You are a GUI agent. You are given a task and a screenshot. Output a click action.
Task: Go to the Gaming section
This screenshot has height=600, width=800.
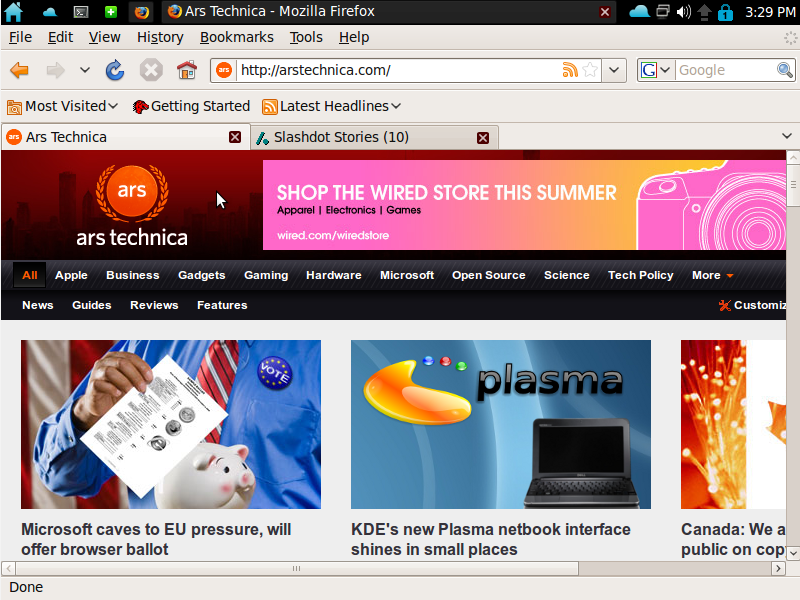coord(266,276)
